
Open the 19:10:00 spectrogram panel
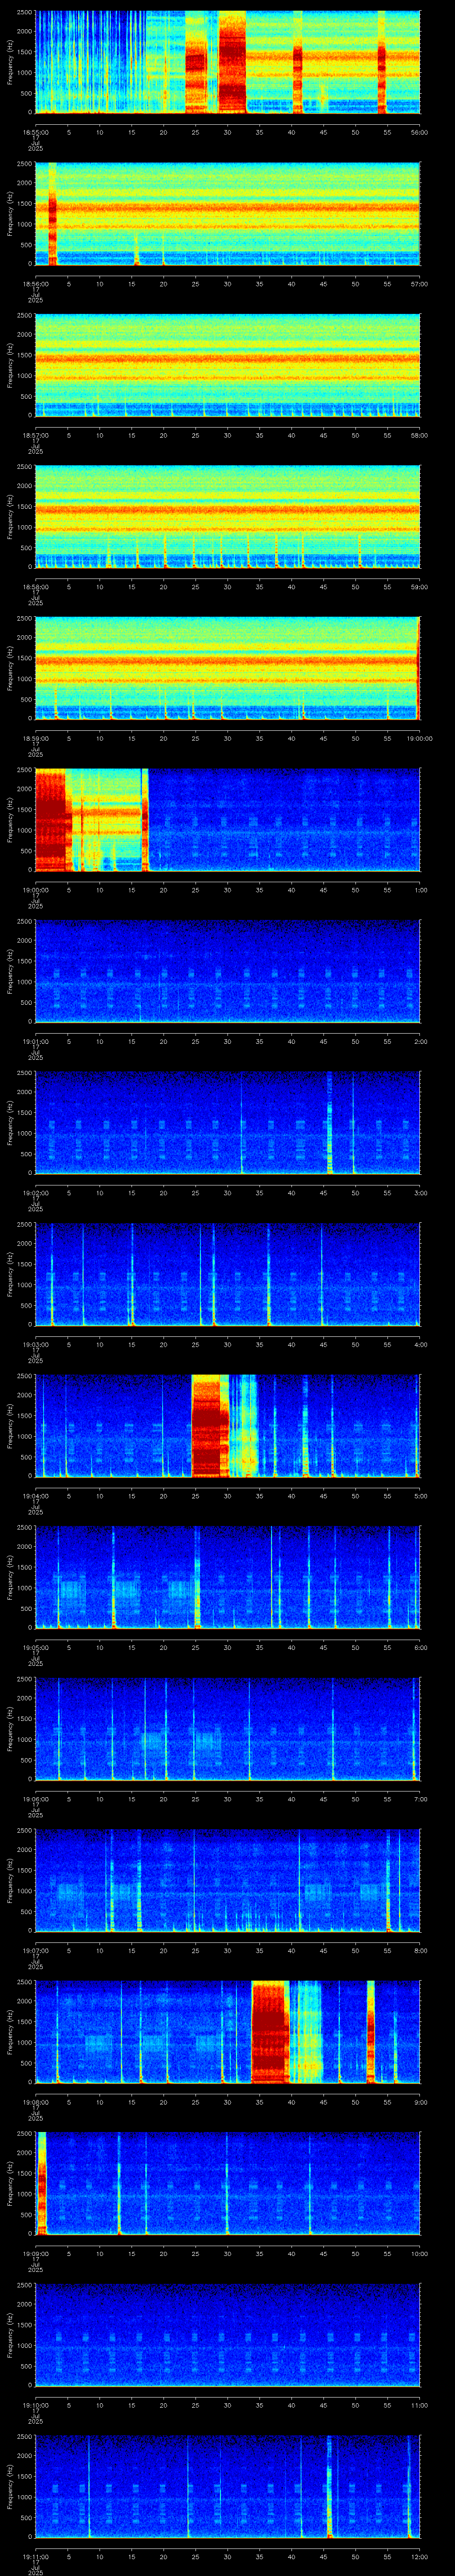coord(228,2335)
